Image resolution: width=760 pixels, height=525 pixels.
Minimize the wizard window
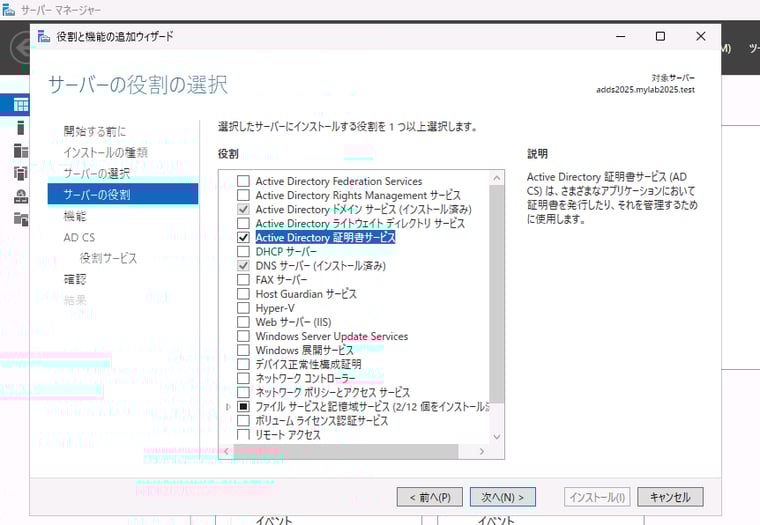[620, 36]
